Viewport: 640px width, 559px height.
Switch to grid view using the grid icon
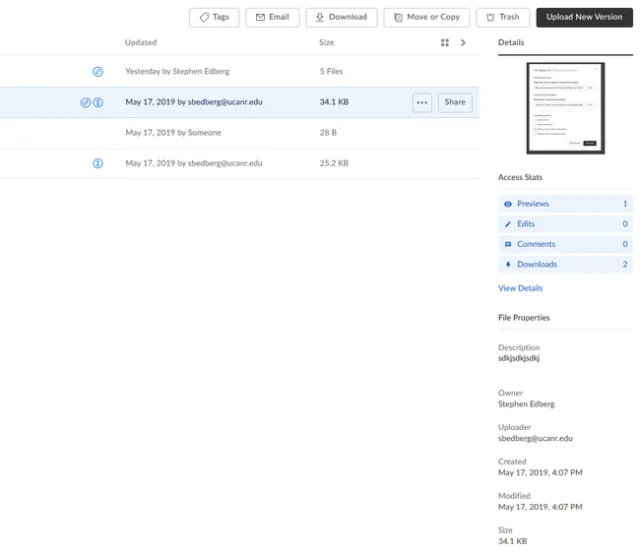pos(445,43)
